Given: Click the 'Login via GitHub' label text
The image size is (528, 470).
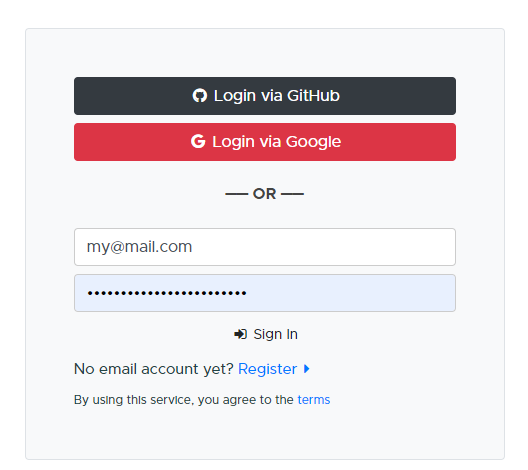Looking at the screenshot, I should 276,96.
